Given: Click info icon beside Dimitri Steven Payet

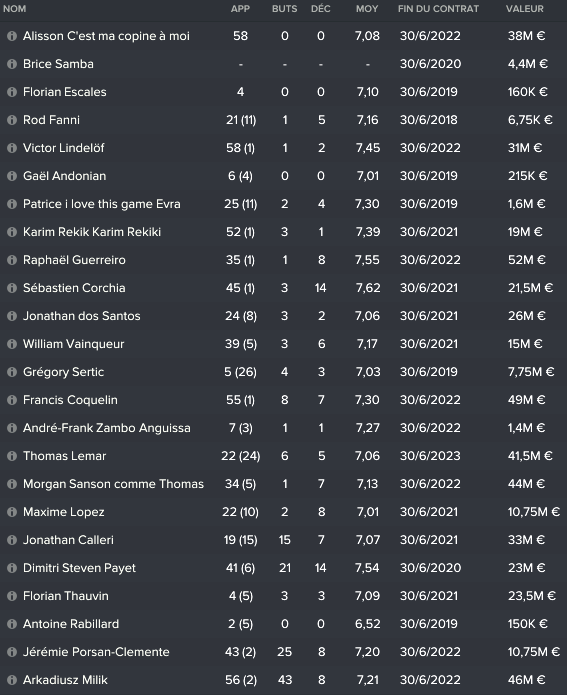Looking at the screenshot, I should click(12, 568).
